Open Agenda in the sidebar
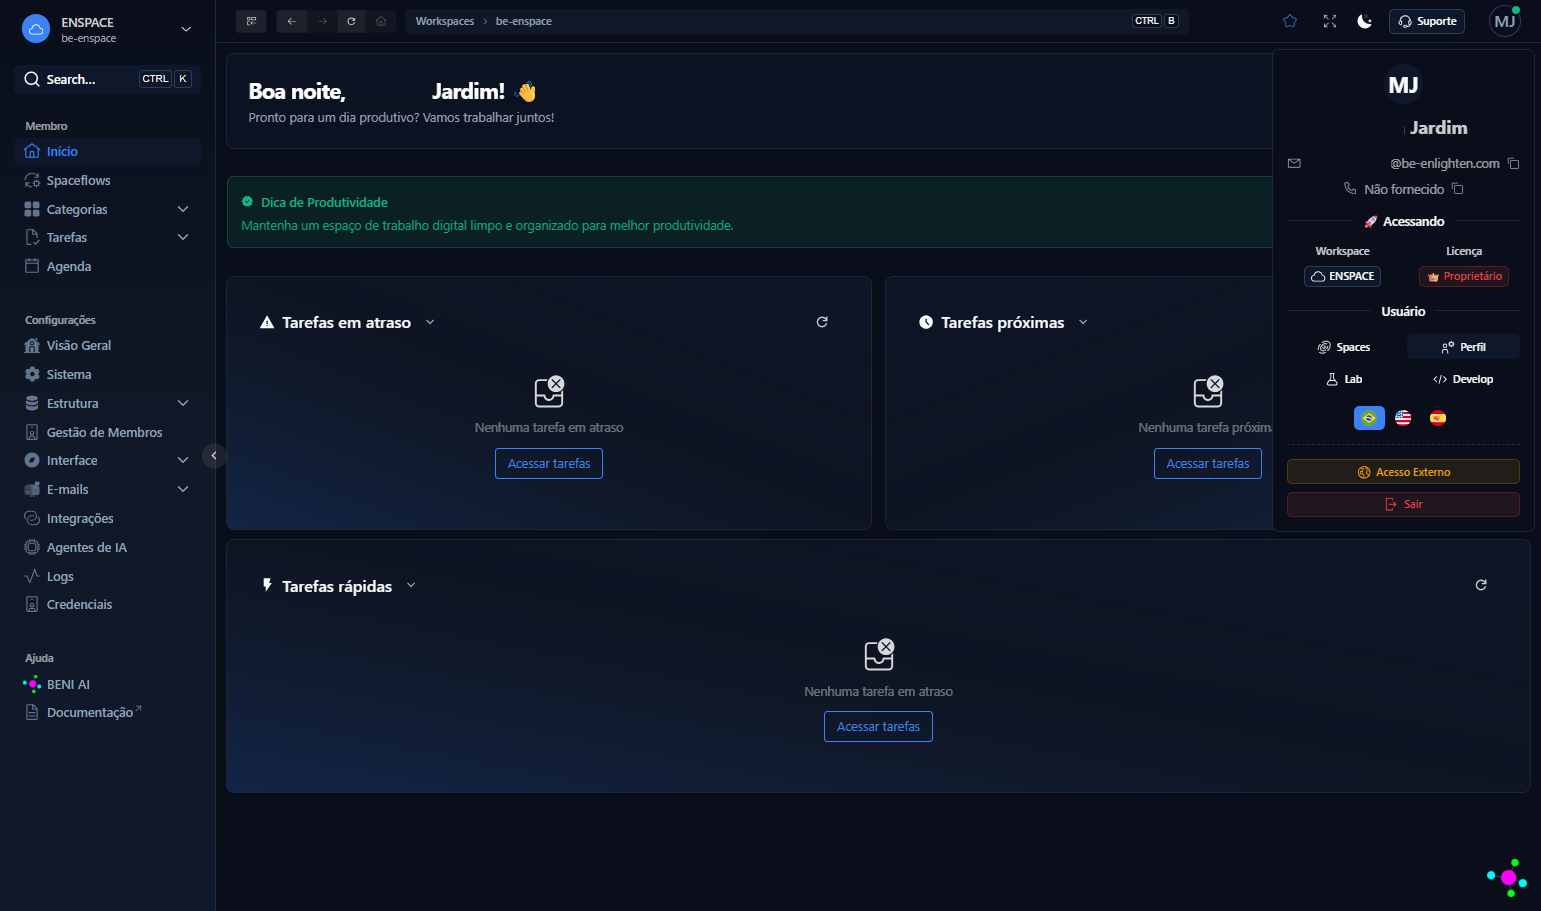Image resolution: width=1541 pixels, height=911 pixels. [x=108, y=266]
